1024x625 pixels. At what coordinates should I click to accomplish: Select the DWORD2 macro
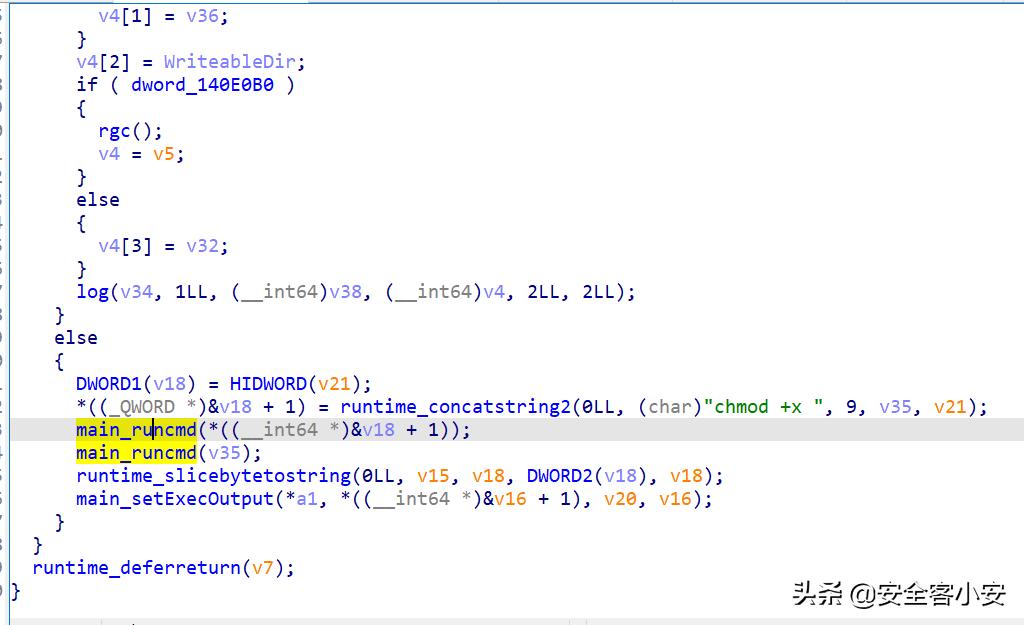point(560,476)
